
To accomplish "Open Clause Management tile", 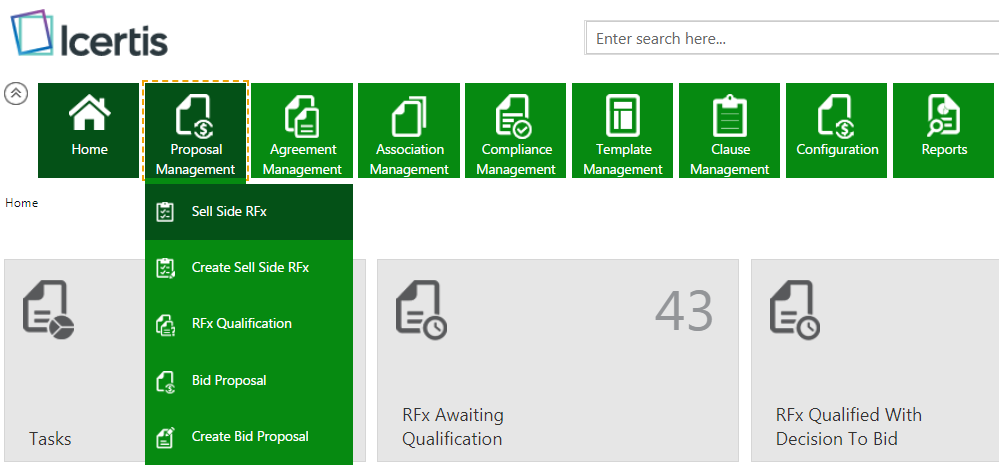I will [x=730, y=130].
